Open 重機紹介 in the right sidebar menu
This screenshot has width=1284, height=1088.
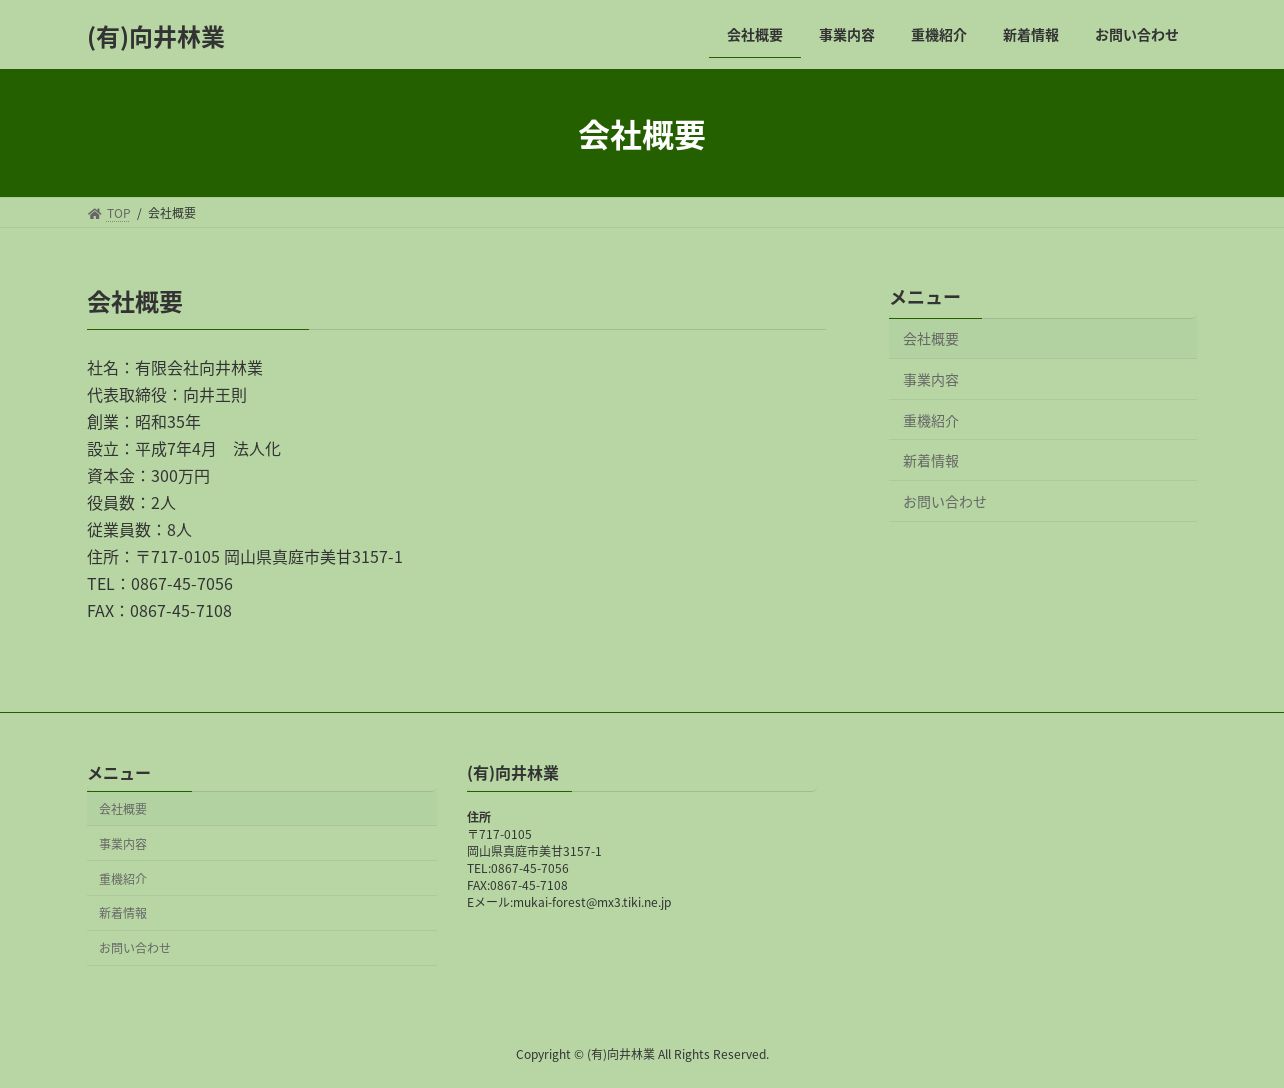click(1043, 421)
